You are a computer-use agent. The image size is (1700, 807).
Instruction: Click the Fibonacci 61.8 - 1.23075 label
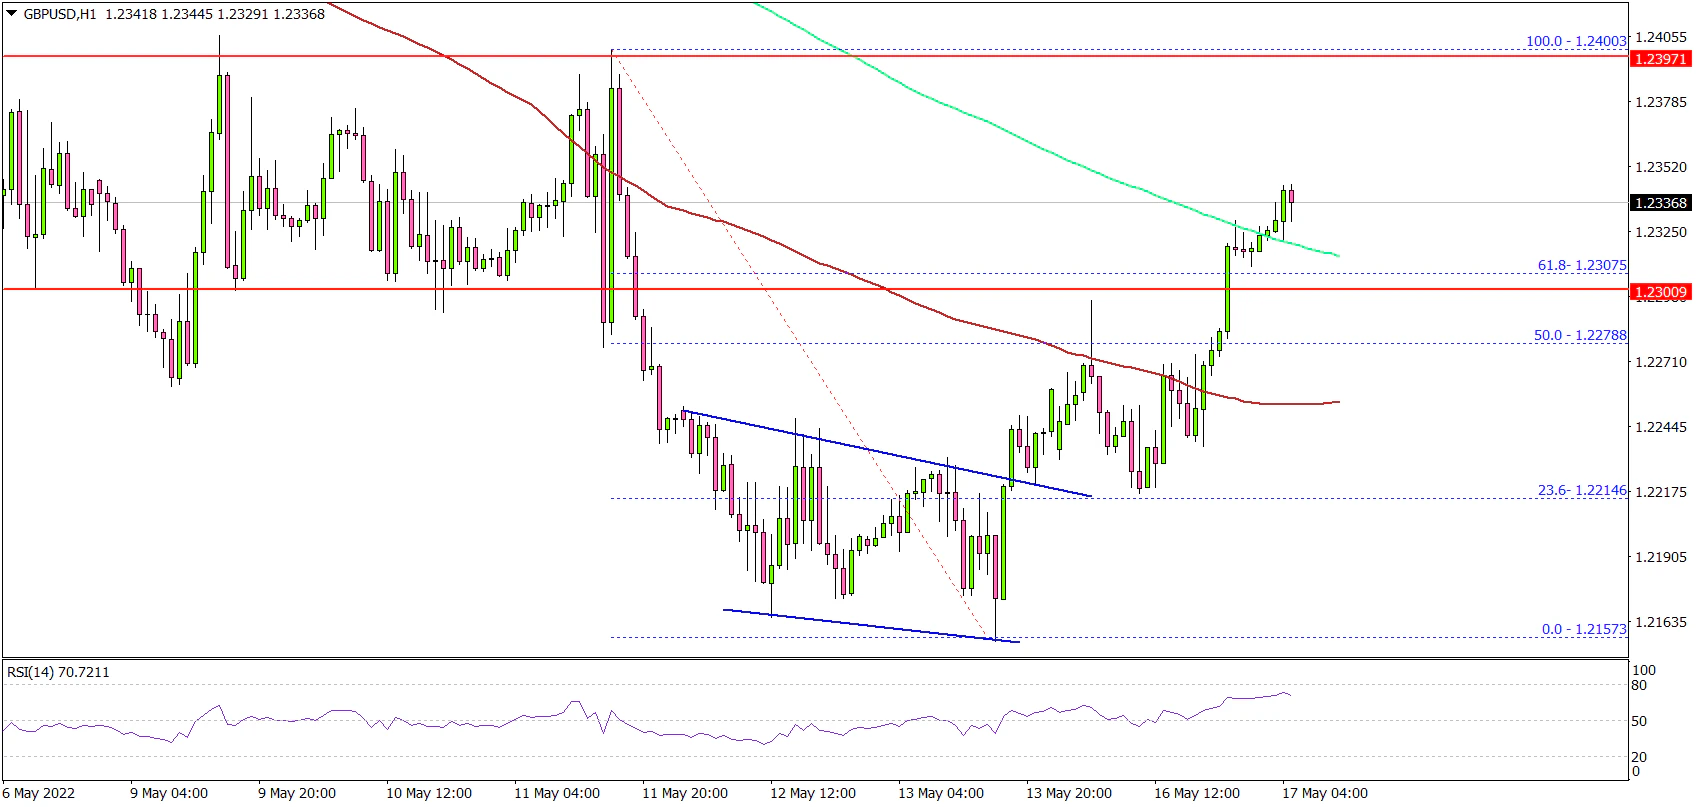point(1581,265)
